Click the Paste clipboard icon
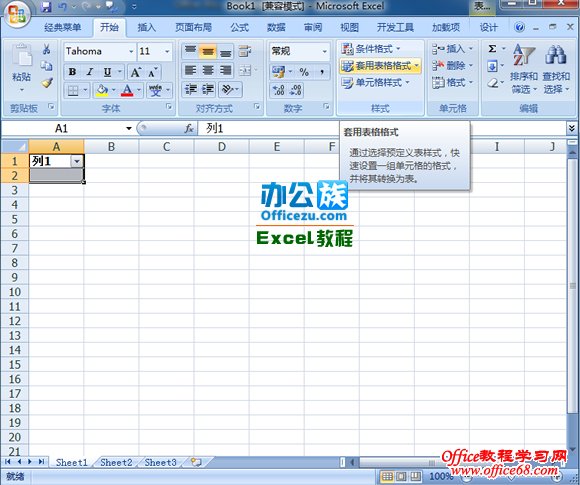580x485 pixels. tap(22, 56)
